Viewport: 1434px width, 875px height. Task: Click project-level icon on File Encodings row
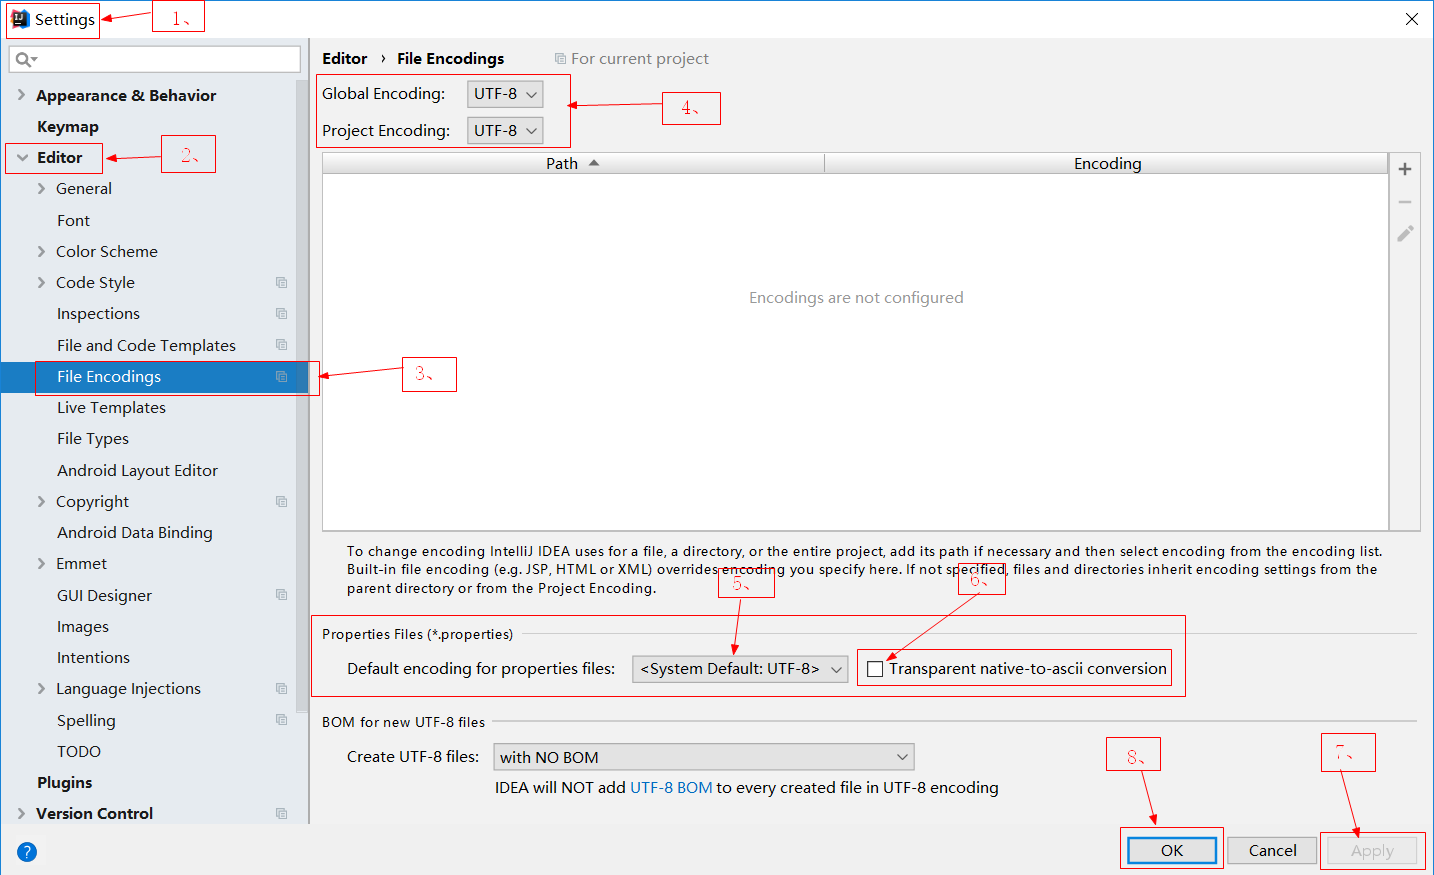click(x=281, y=377)
